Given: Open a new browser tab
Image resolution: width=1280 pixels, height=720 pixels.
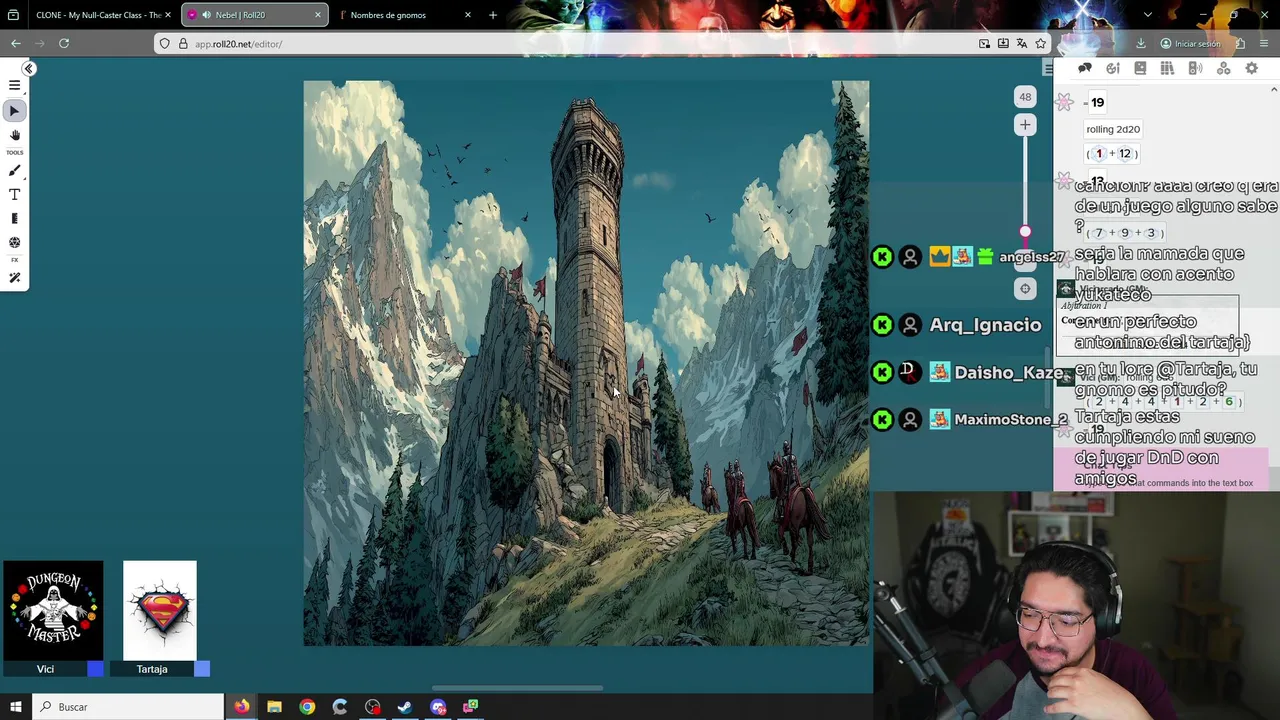Looking at the screenshot, I should tap(493, 15).
